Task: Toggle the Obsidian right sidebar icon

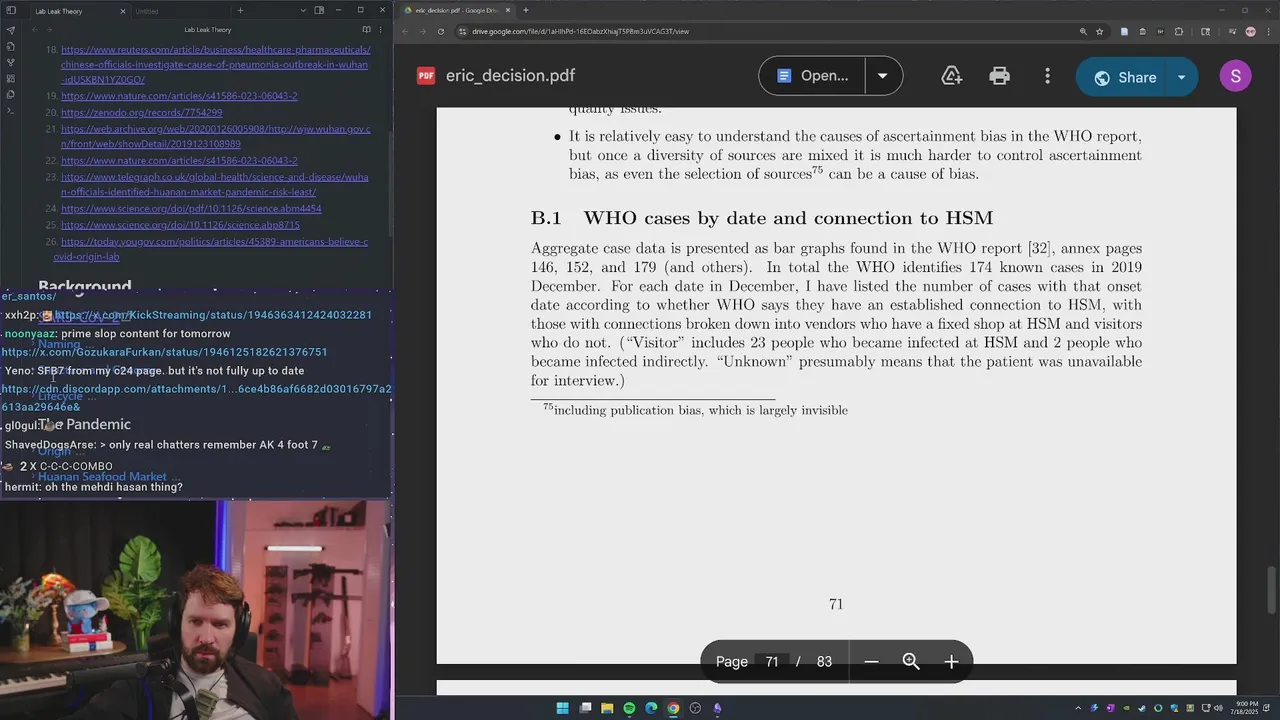Action: point(319,11)
